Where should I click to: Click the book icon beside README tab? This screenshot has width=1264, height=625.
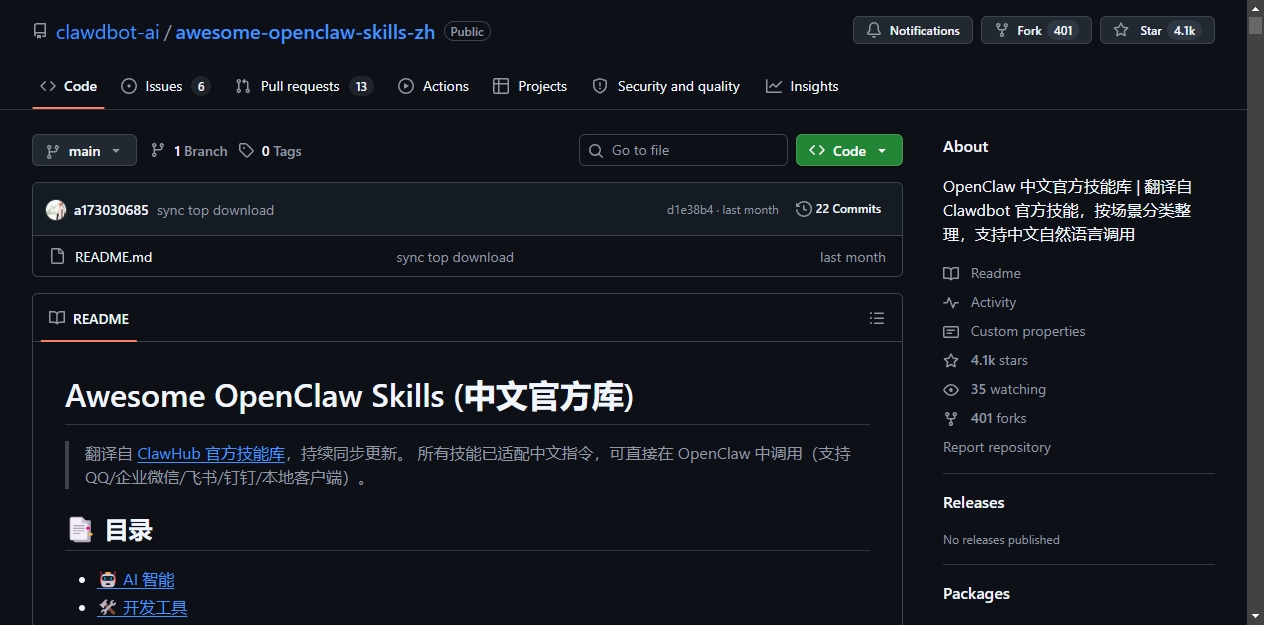[x=57, y=318]
